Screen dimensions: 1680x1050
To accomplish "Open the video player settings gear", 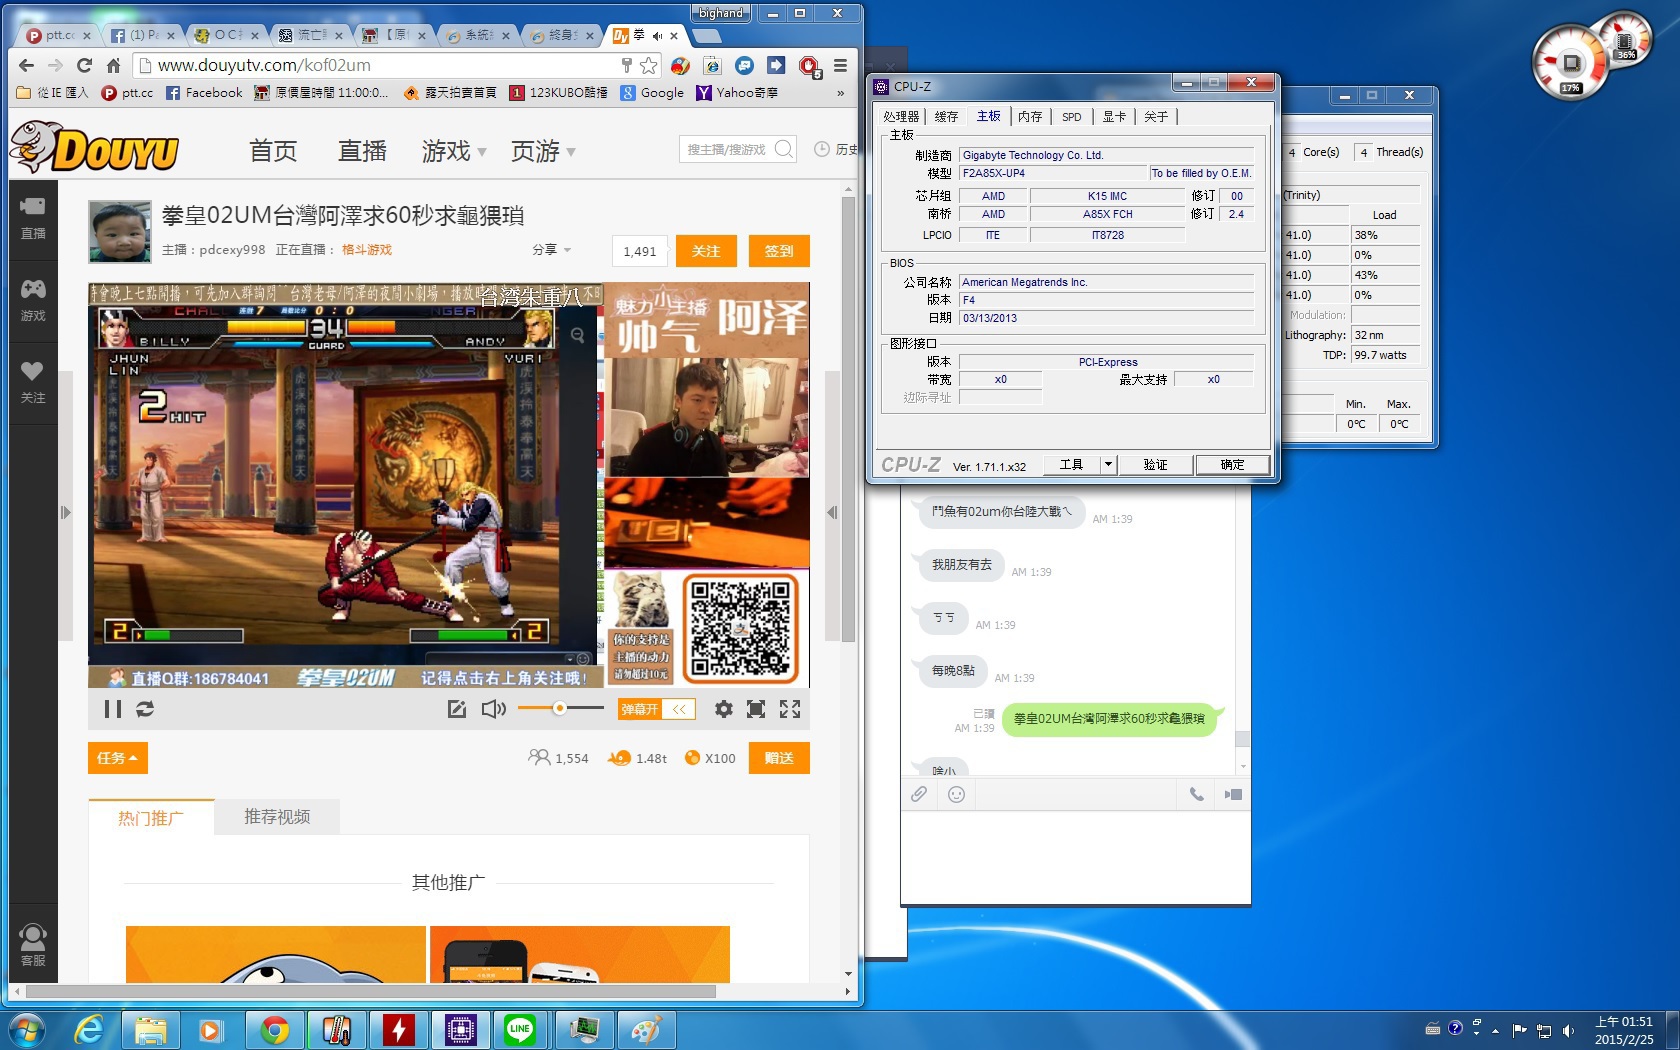I will tap(723, 709).
